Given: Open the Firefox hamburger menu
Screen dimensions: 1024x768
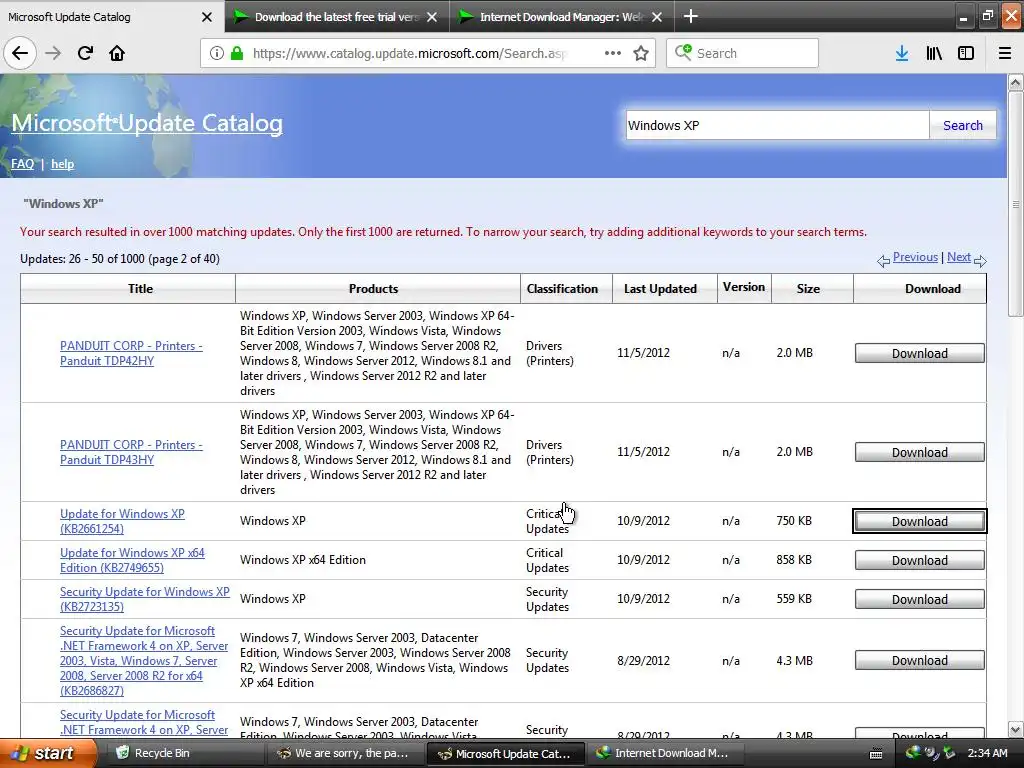Looking at the screenshot, I should 1005,53.
